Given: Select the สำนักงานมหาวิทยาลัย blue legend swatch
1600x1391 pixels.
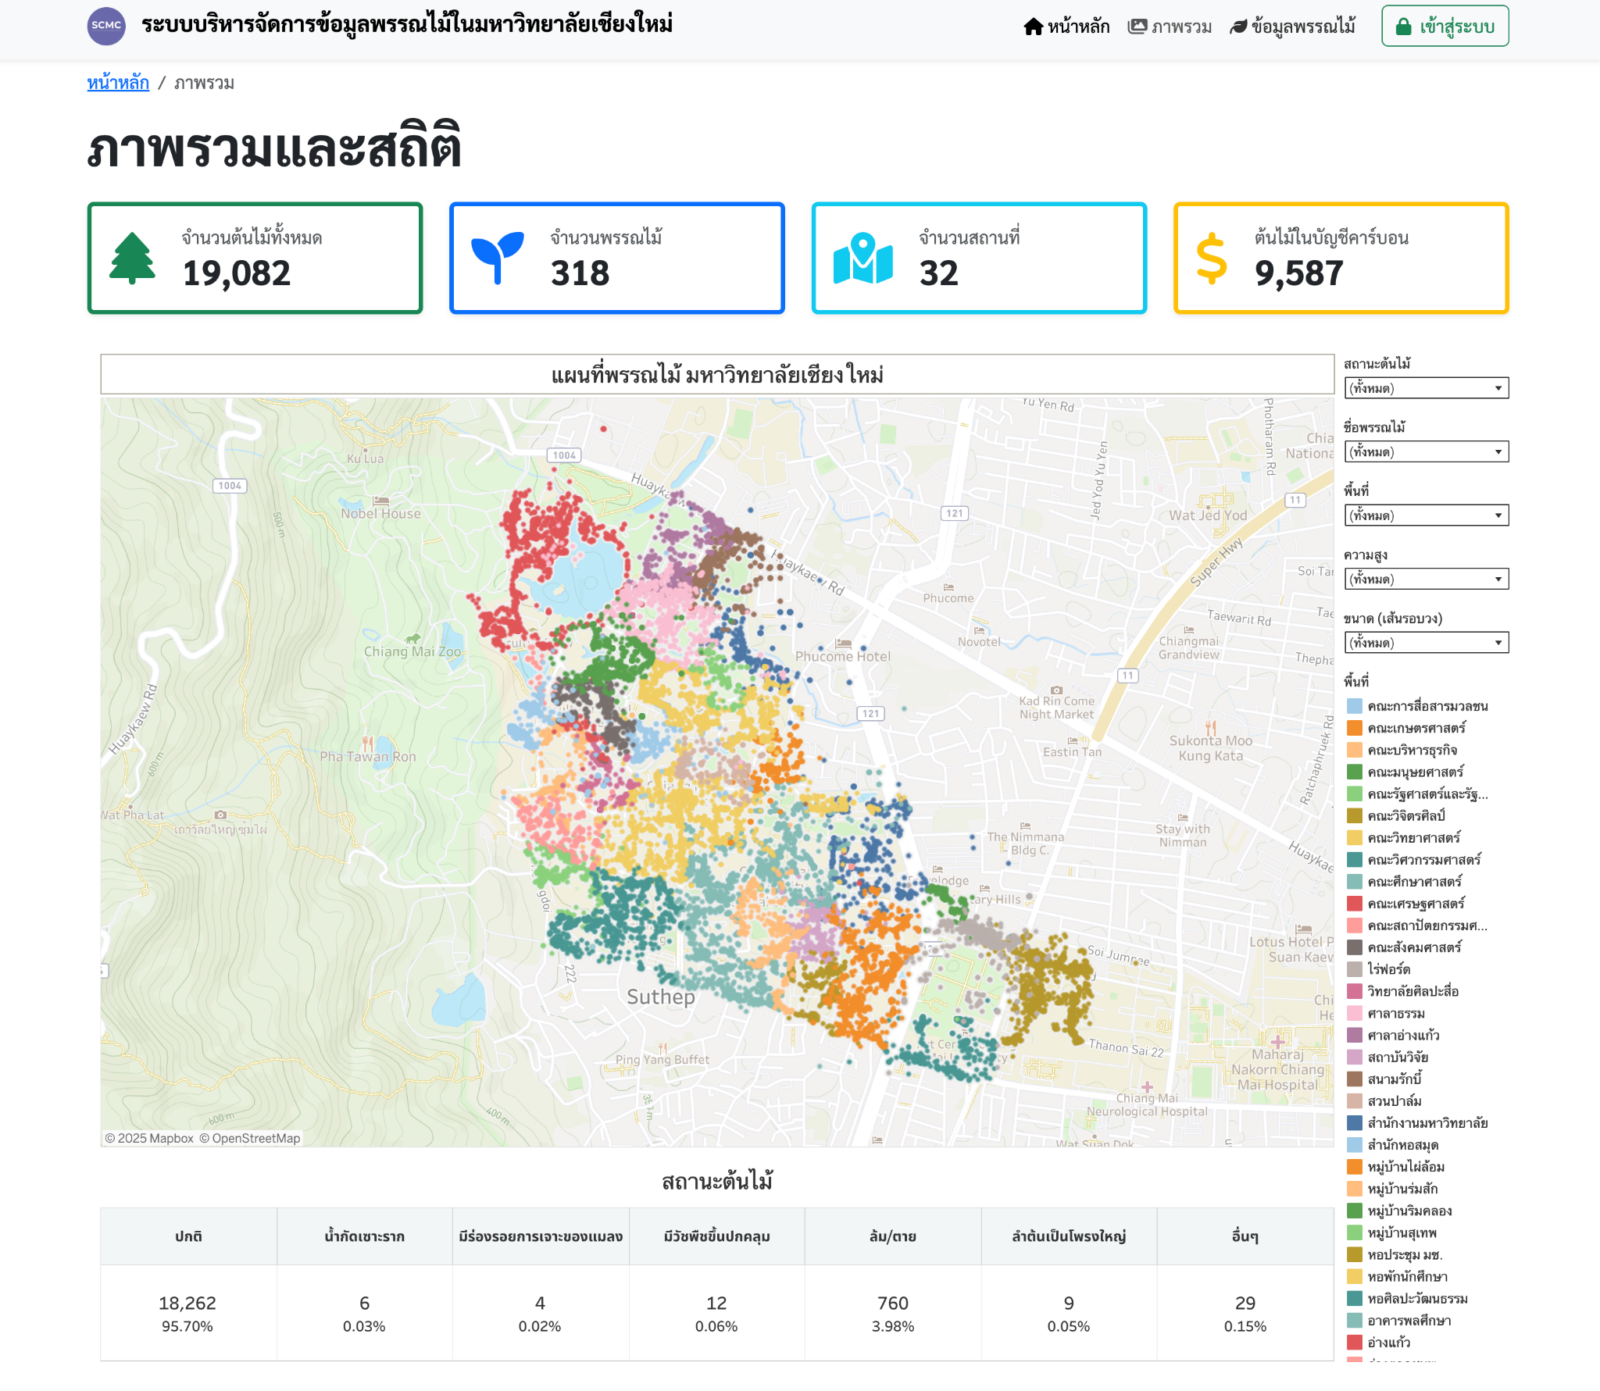Looking at the screenshot, I should coord(1354,1123).
